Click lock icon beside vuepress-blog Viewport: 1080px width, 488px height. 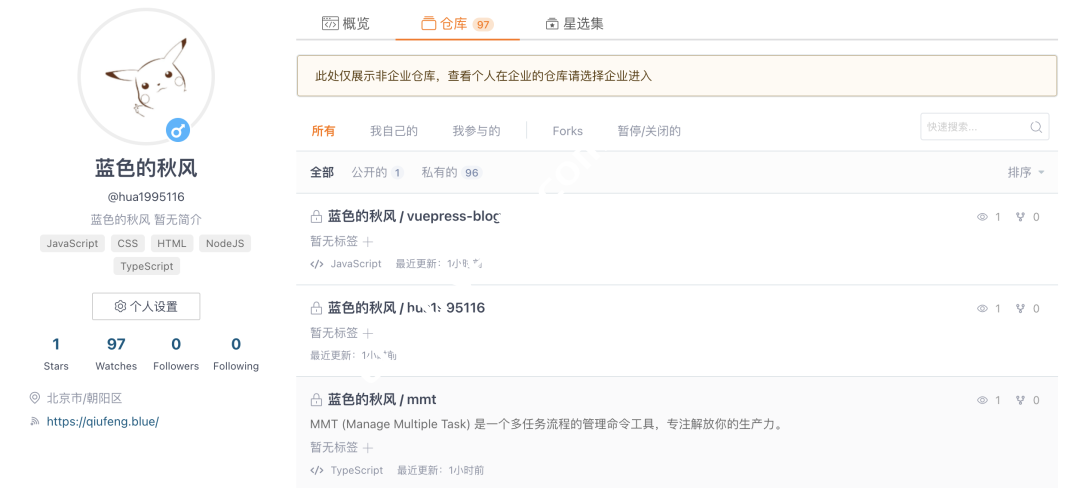tap(316, 217)
